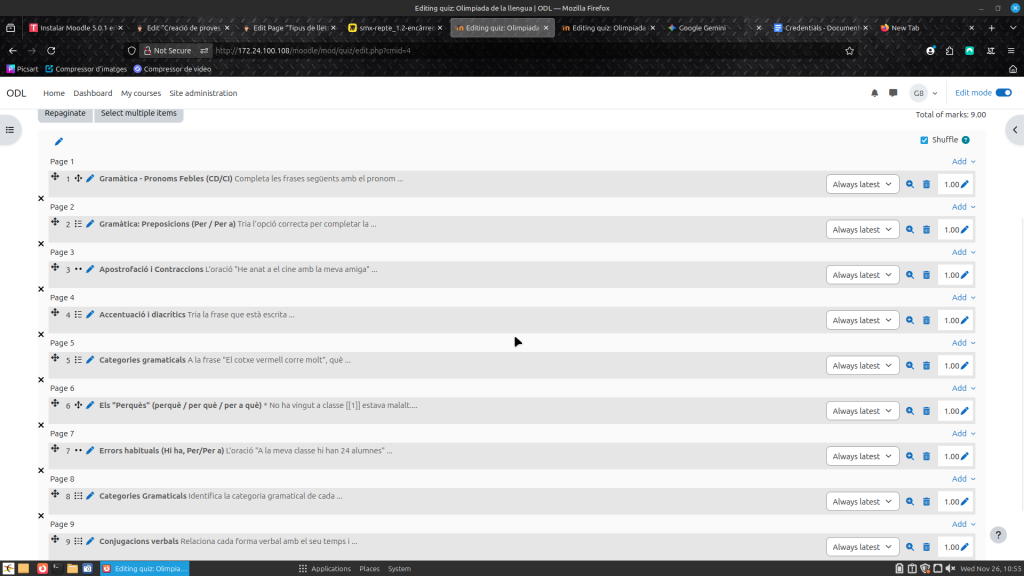
Task: Open the messaging chat bubble icon
Action: [x=893, y=93]
